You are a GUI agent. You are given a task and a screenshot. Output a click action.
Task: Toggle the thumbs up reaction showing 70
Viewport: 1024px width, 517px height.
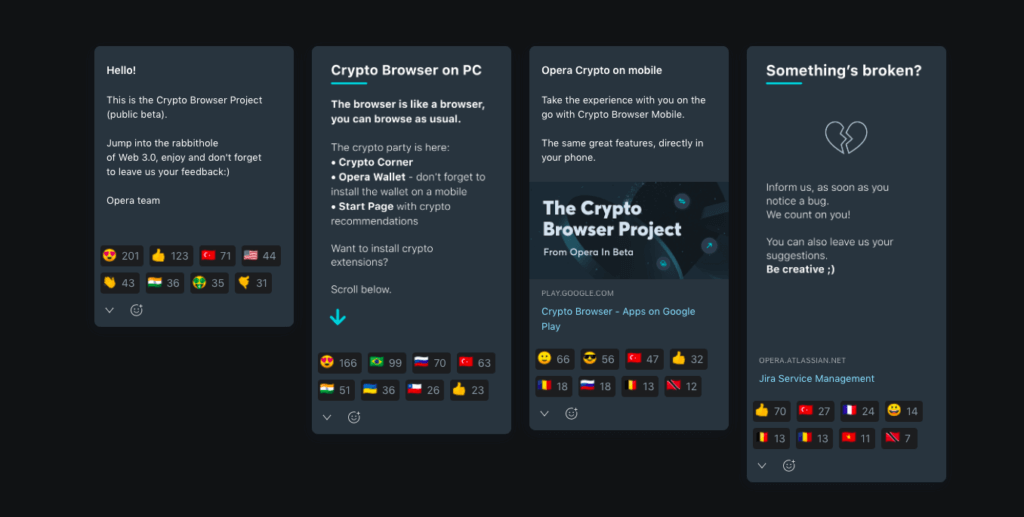[771, 411]
